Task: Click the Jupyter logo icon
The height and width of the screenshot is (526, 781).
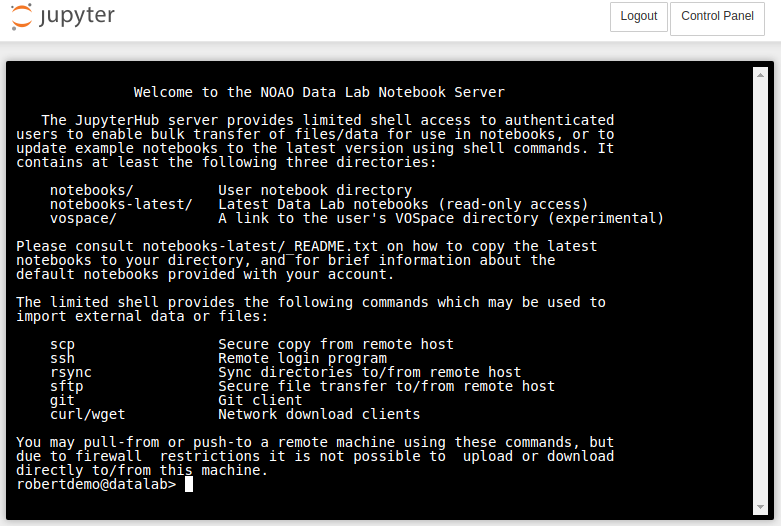Action: (21, 17)
